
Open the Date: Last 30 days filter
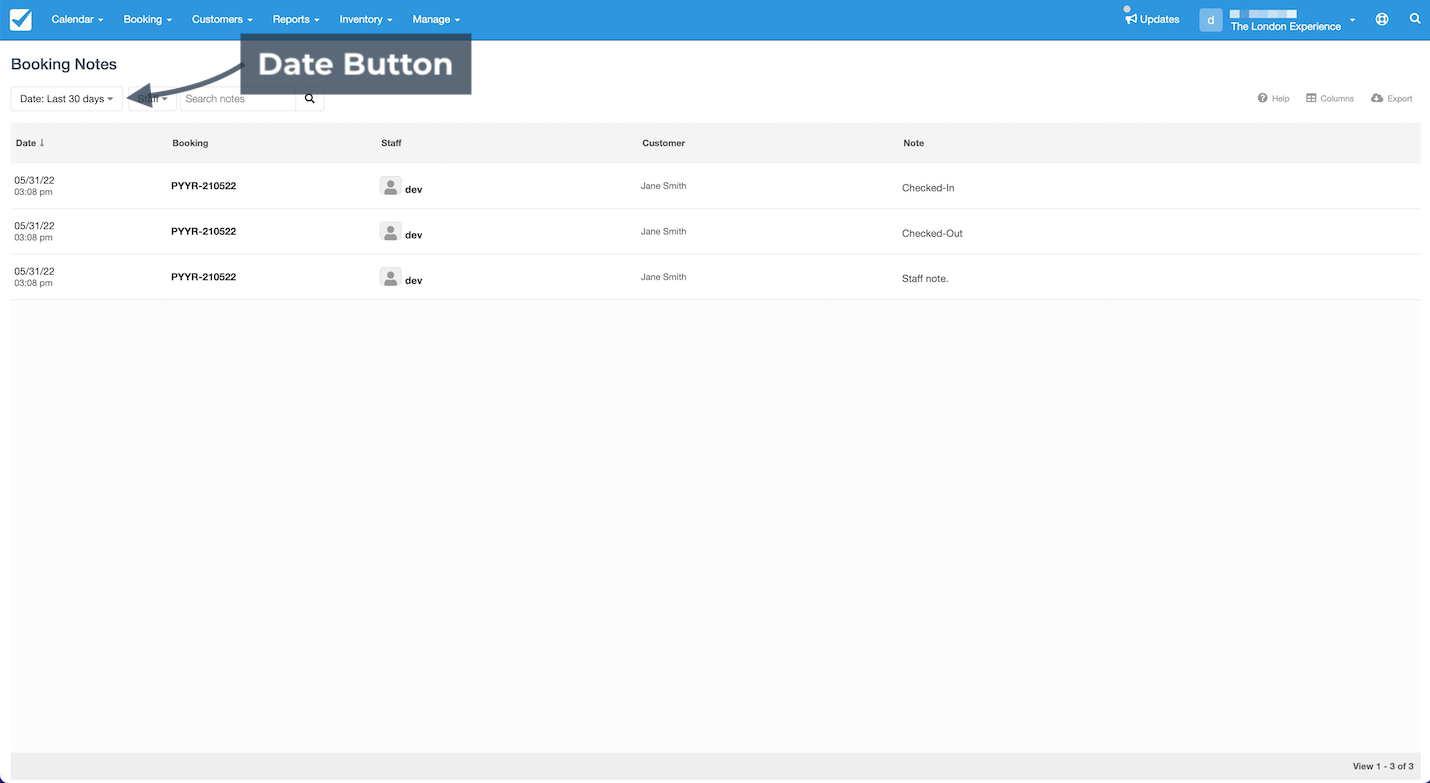pos(67,99)
